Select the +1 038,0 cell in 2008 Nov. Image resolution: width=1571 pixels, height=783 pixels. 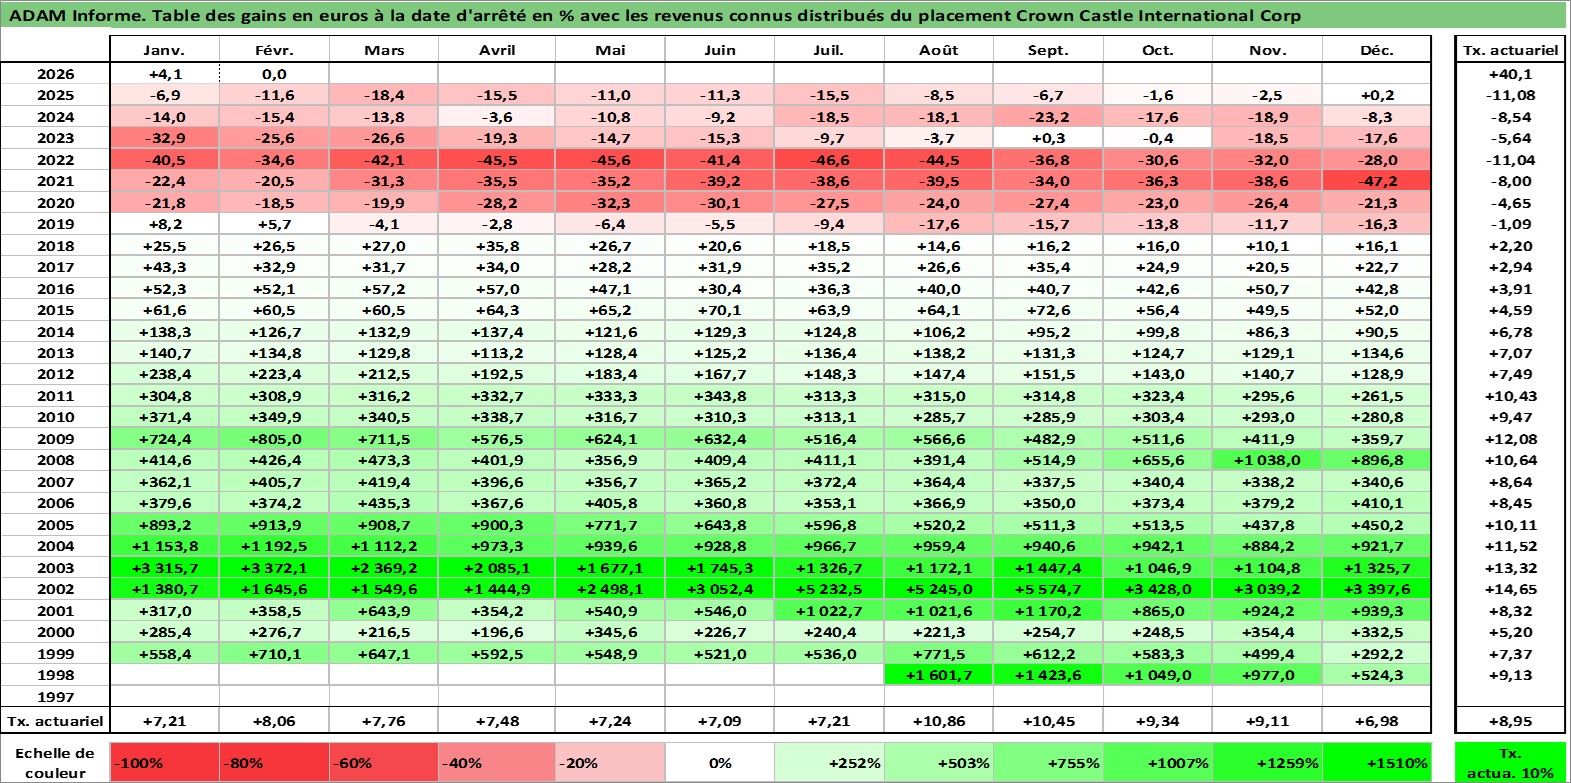pyautogui.click(x=1268, y=460)
